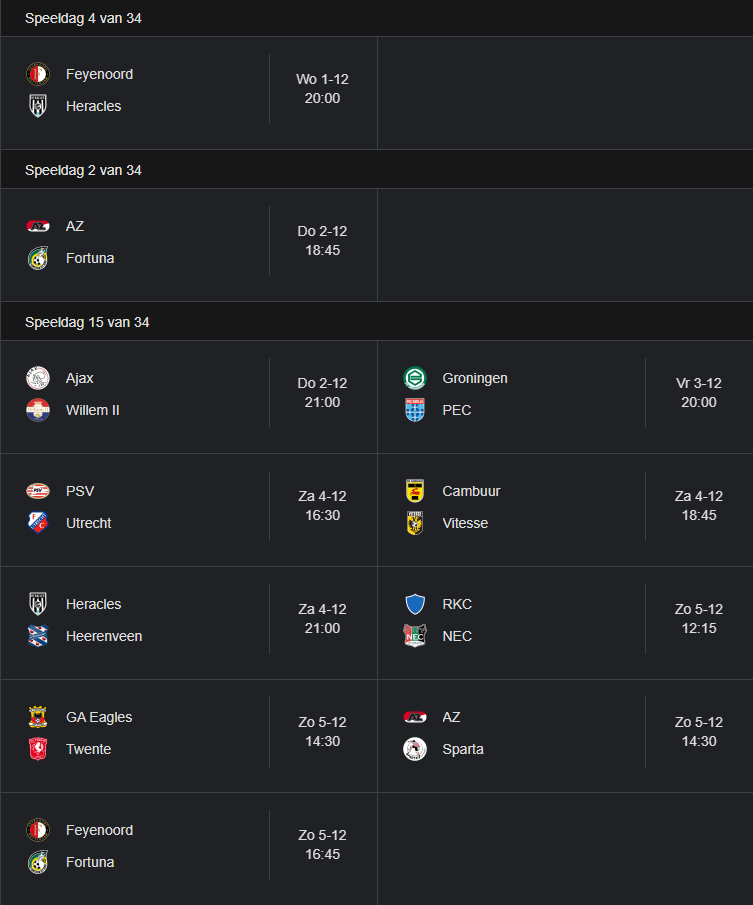Open the Zo 5-12 16:45 match time
Screen dimensions: 753x905
point(323,845)
